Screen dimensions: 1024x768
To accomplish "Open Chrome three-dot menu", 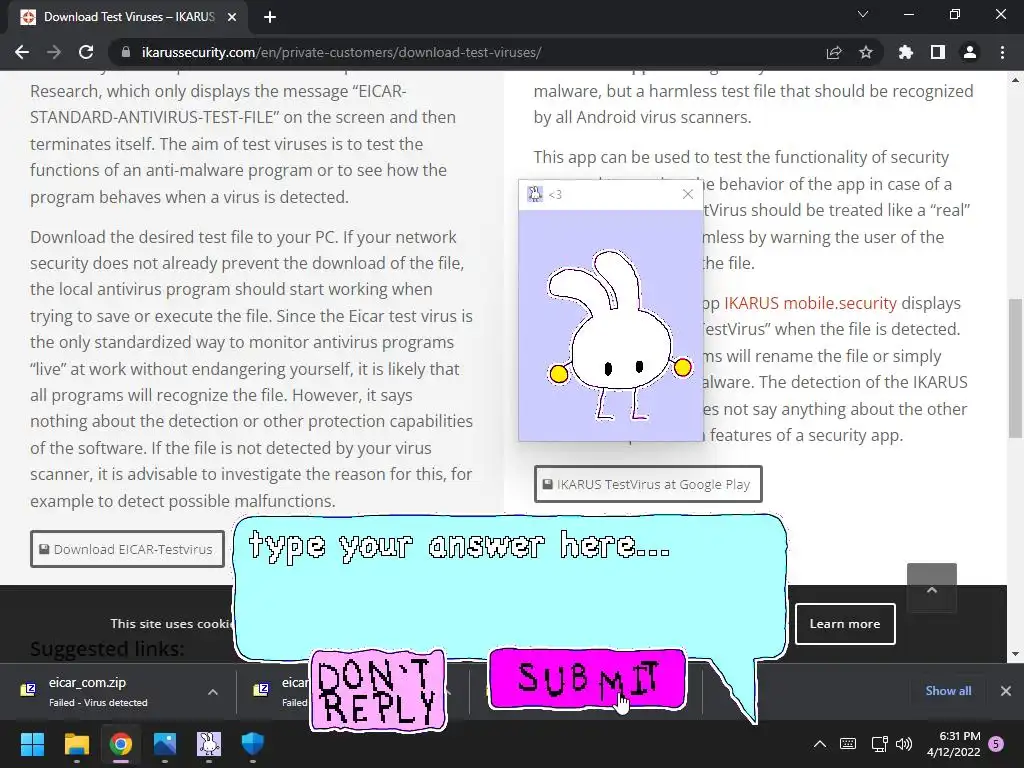I will [x=1002, y=52].
